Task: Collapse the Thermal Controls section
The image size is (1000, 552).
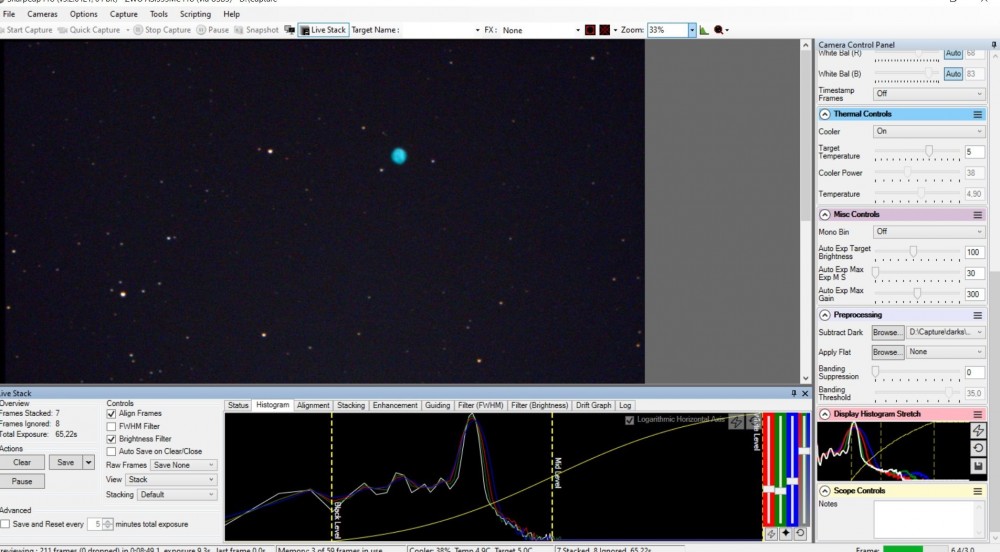Action: (x=825, y=114)
